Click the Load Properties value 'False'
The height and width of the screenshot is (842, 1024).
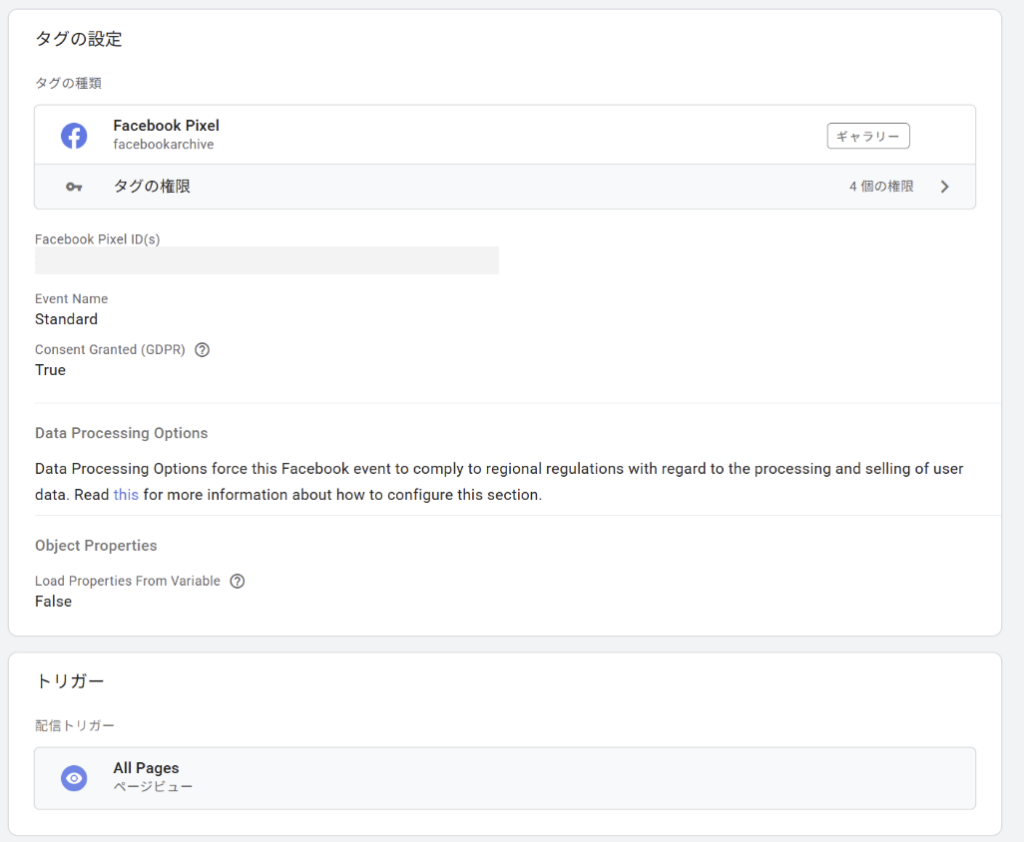point(54,602)
